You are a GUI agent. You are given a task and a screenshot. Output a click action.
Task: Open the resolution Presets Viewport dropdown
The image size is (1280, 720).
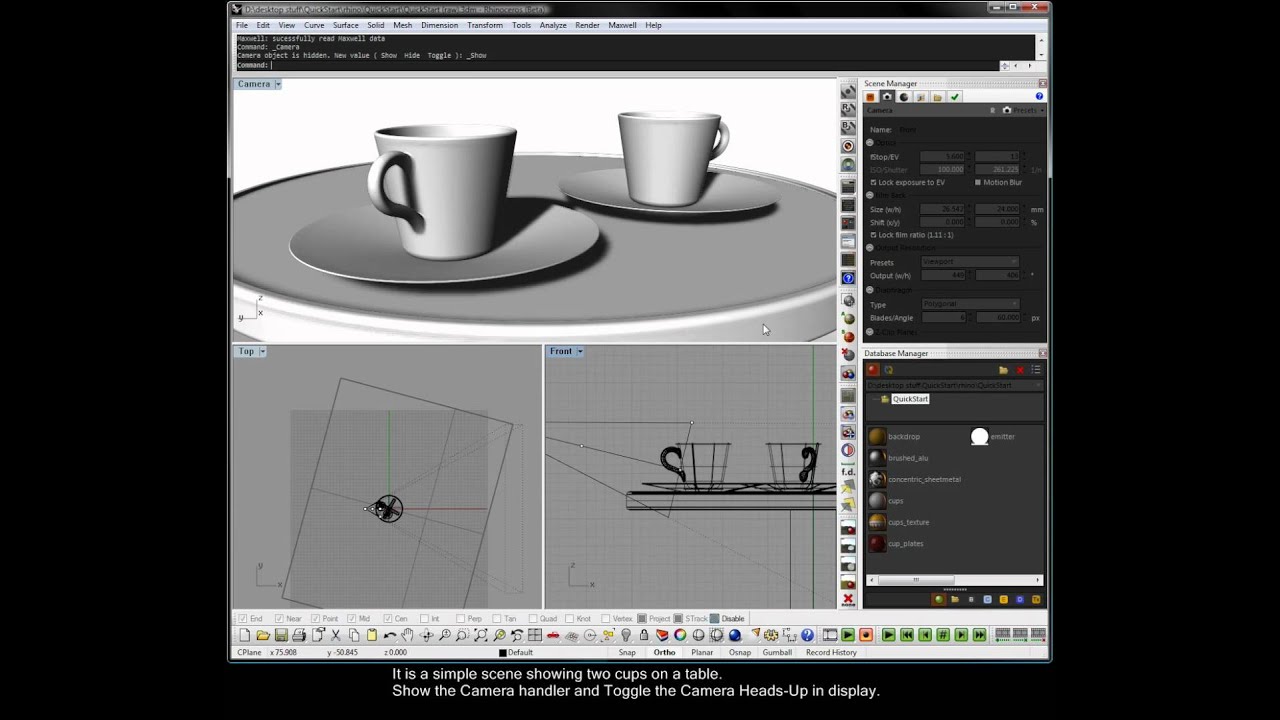(x=970, y=262)
